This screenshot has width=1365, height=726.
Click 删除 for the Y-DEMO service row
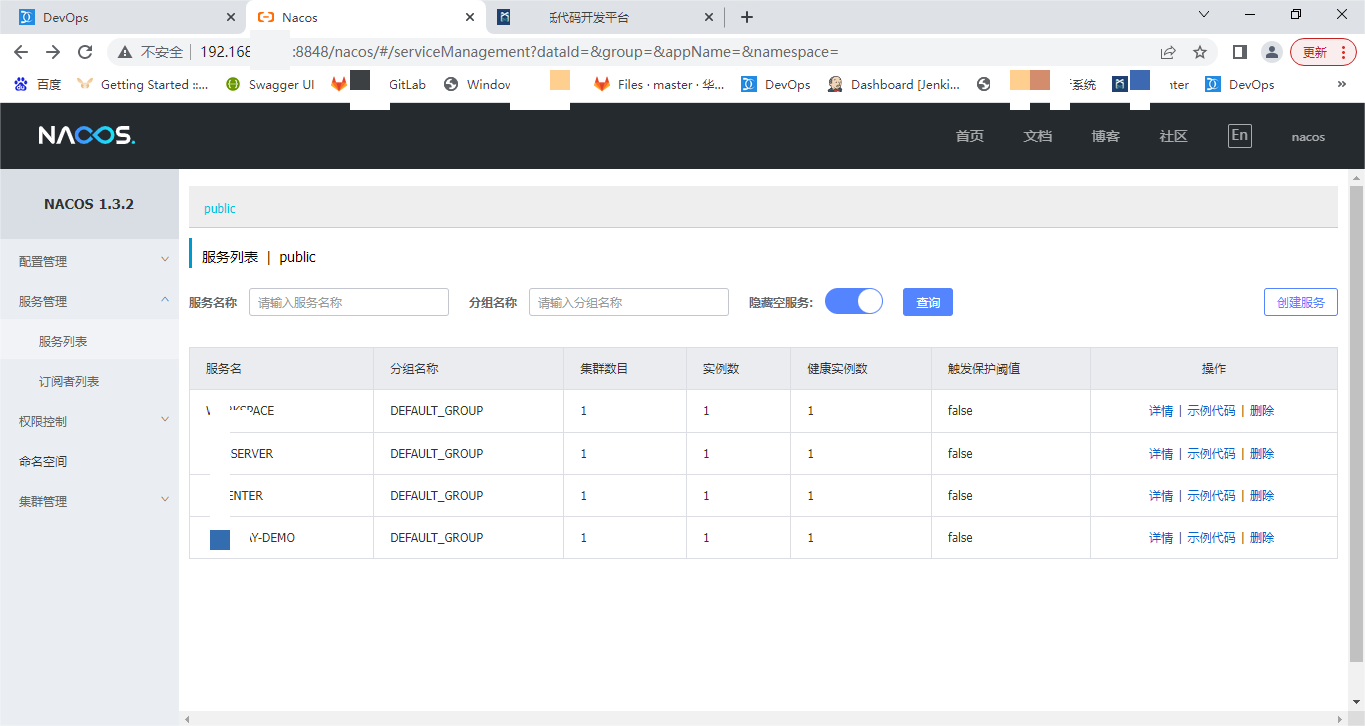point(1262,538)
